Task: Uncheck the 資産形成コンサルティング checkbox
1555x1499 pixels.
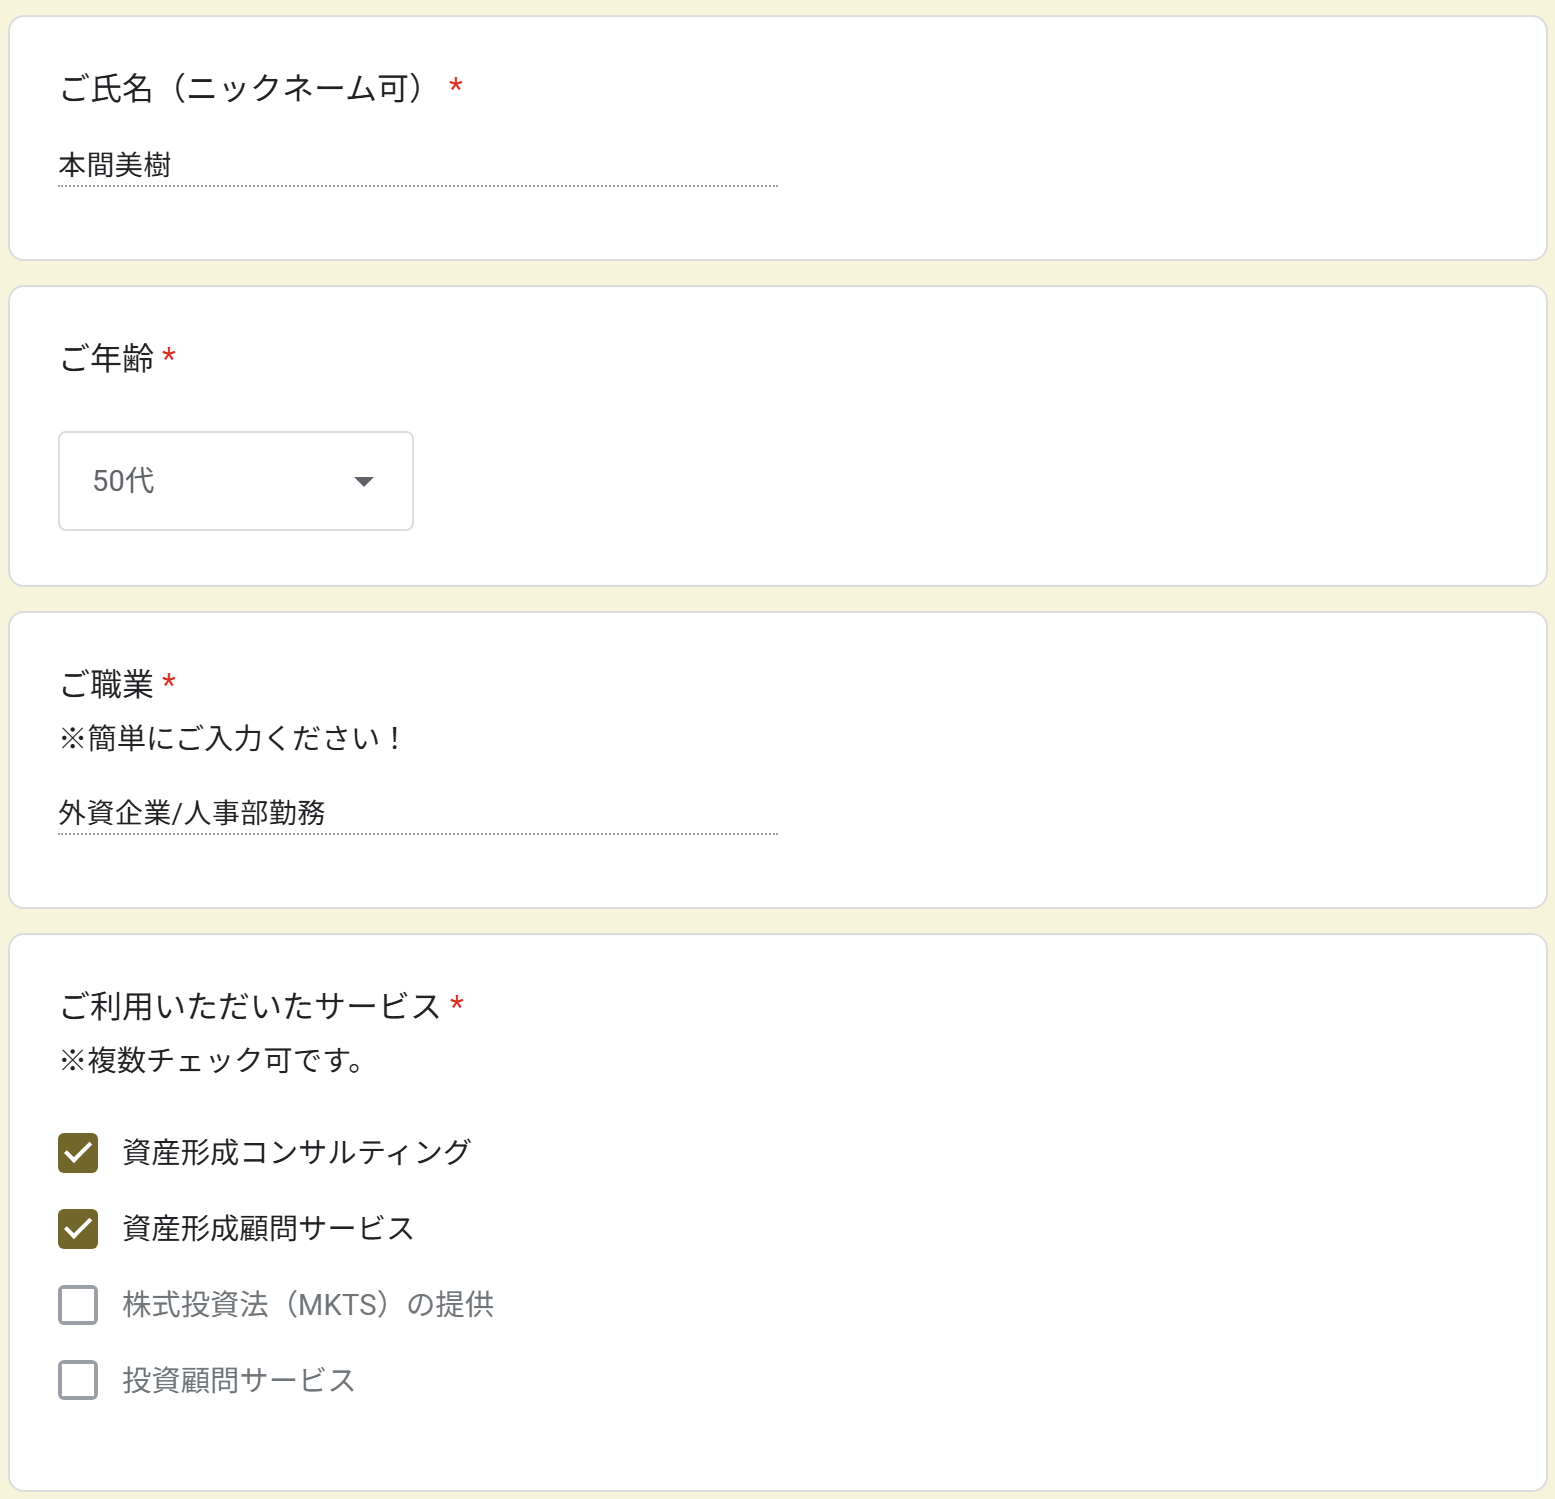Action: click(78, 1153)
